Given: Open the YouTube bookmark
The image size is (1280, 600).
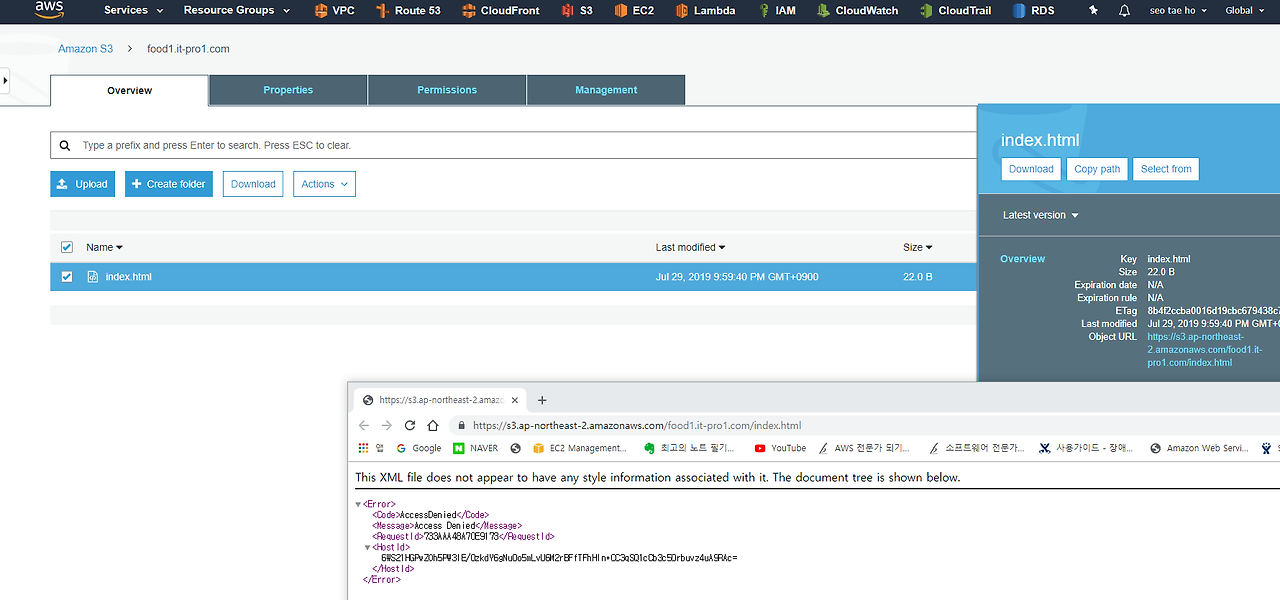Looking at the screenshot, I should point(780,448).
